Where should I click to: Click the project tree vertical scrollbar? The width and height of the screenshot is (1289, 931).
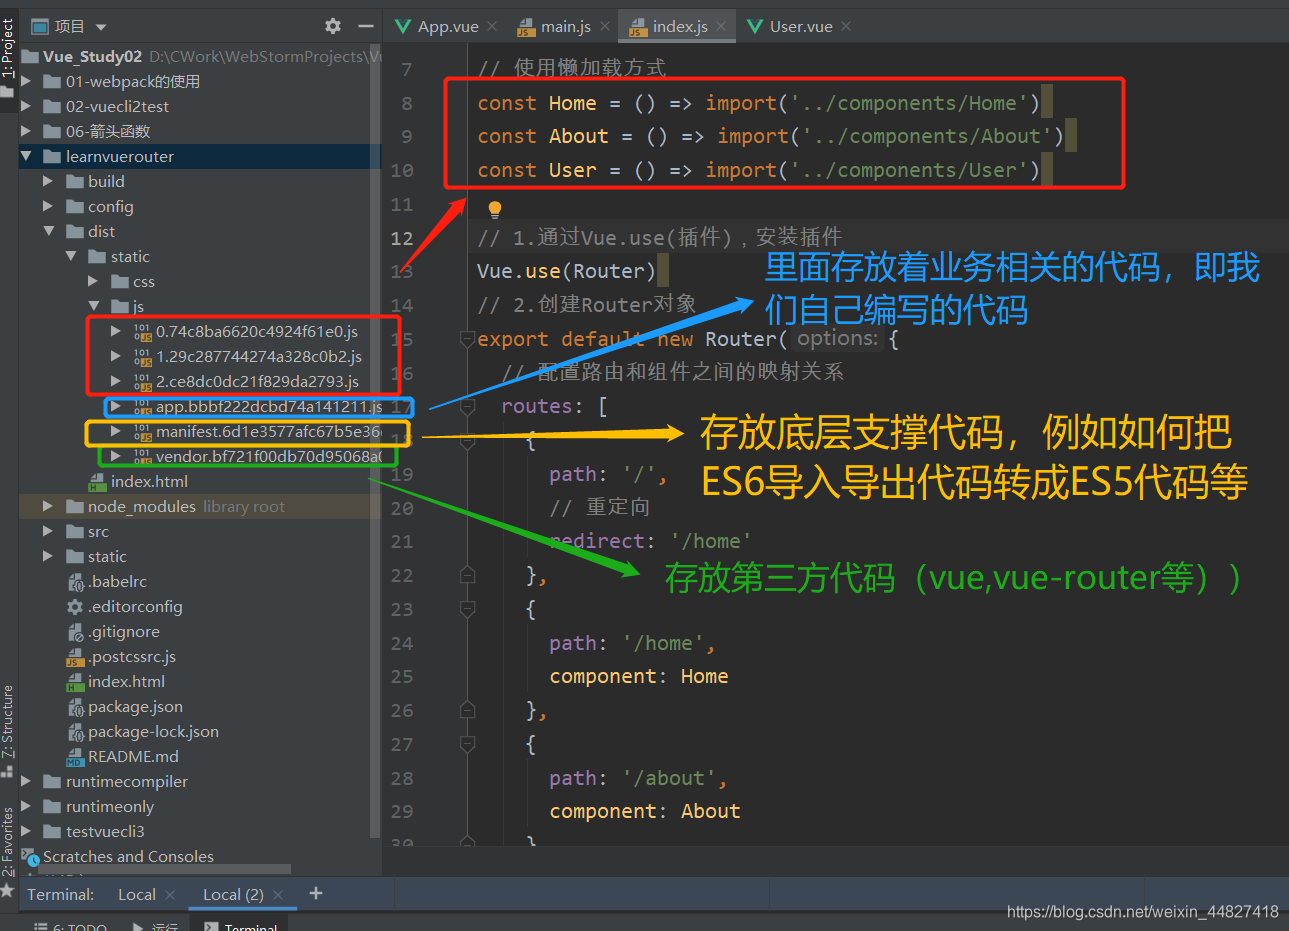coord(375,440)
